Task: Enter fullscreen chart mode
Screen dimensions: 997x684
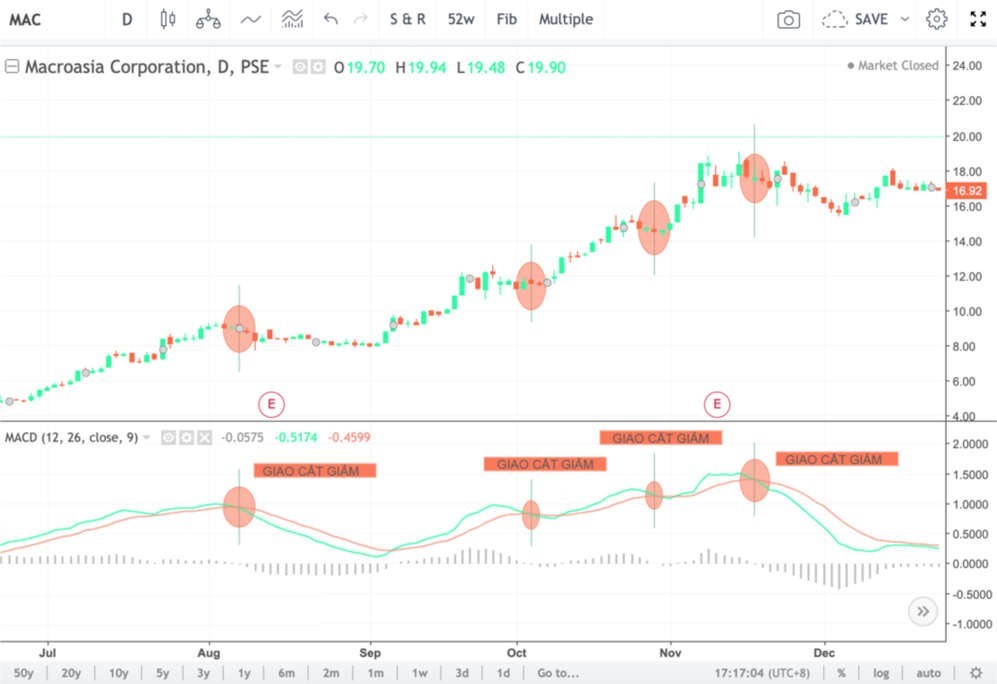Action: (978, 19)
